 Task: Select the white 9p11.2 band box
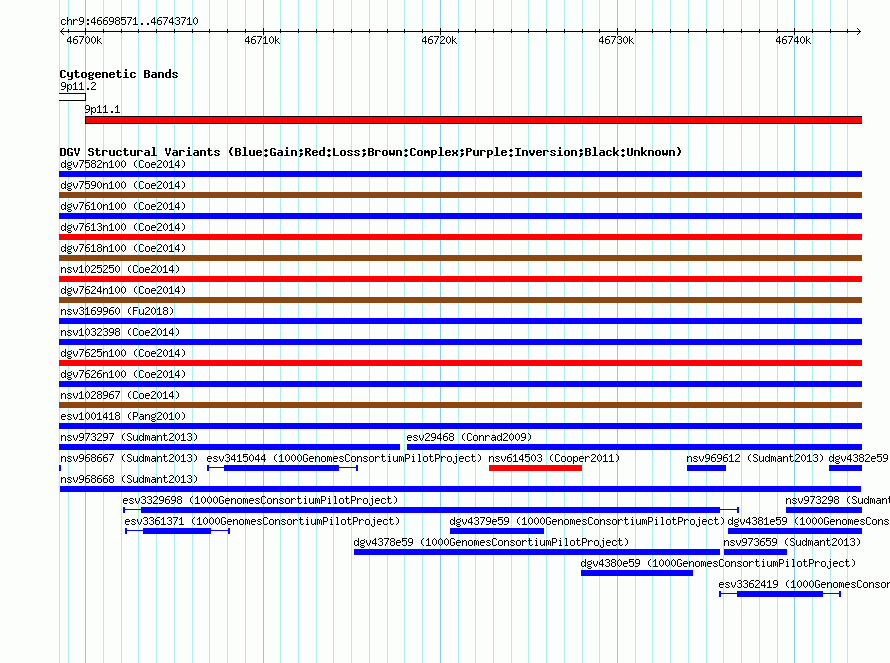tap(72, 97)
